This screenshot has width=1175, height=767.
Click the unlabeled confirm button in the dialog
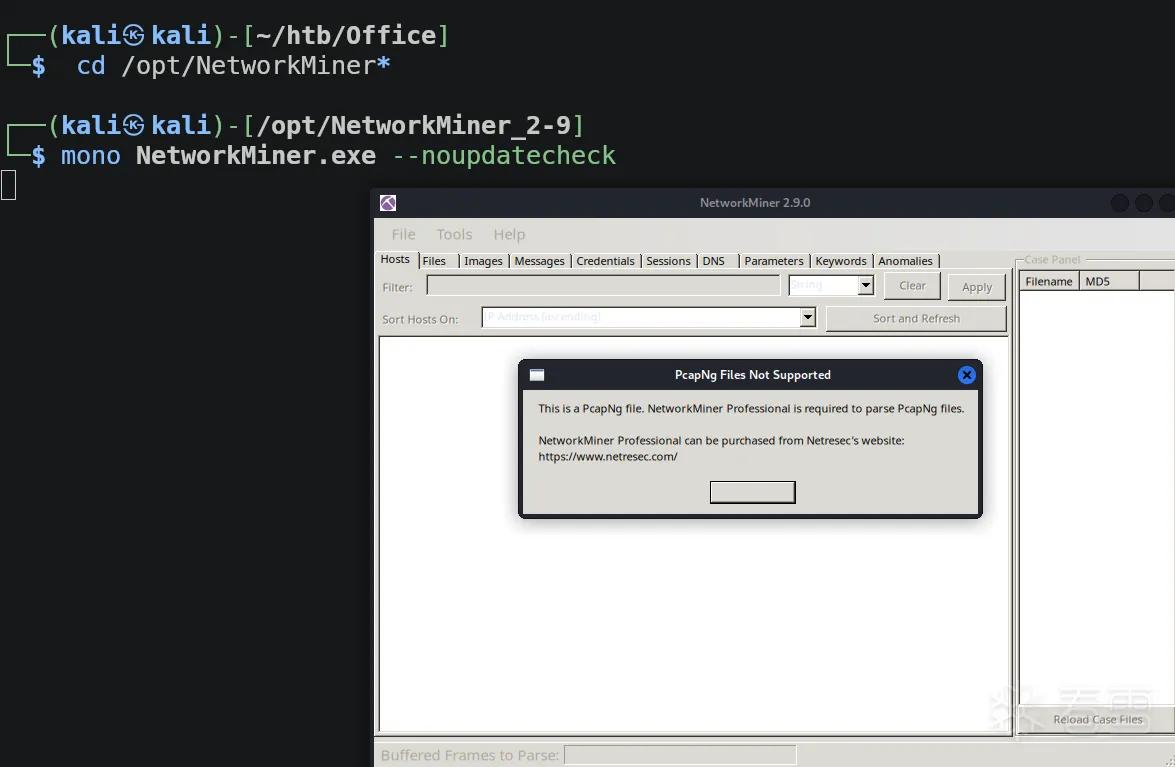click(752, 492)
